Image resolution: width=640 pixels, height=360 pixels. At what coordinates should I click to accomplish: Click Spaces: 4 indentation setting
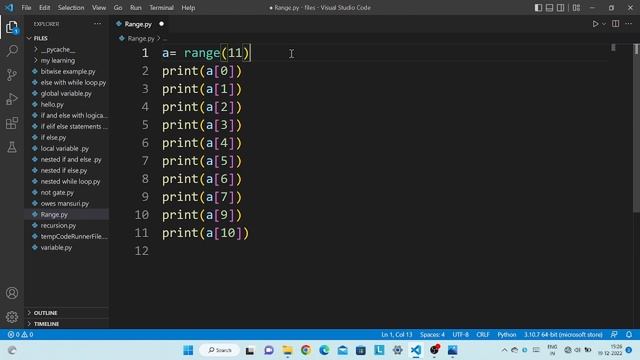point(432,334)
